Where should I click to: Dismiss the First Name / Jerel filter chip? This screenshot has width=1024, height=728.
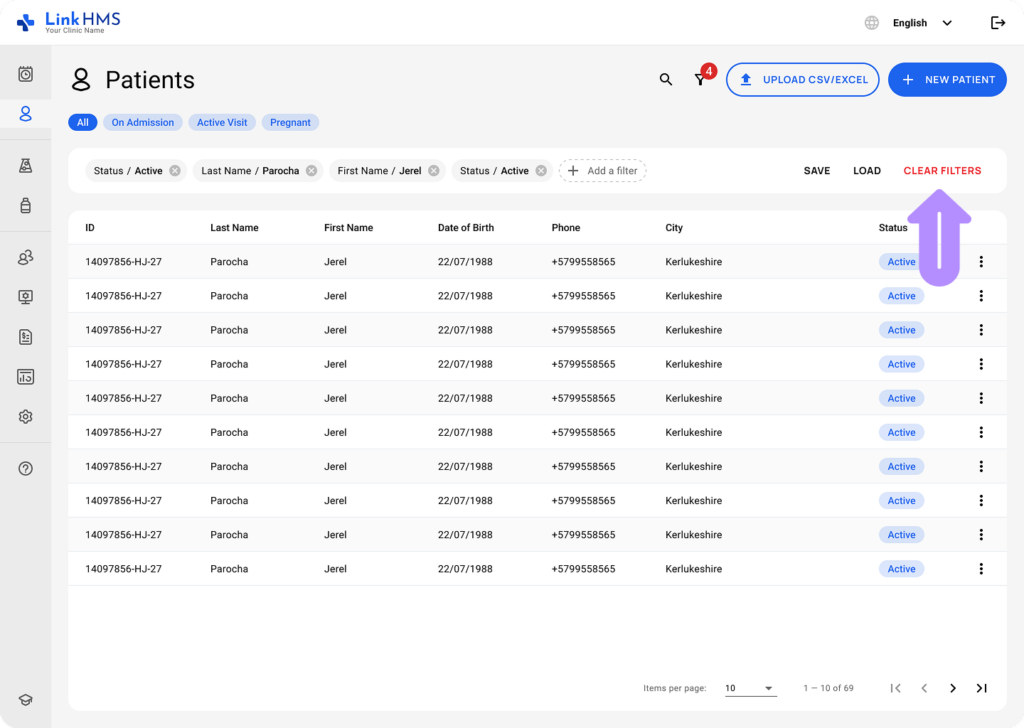click(432, 170)
